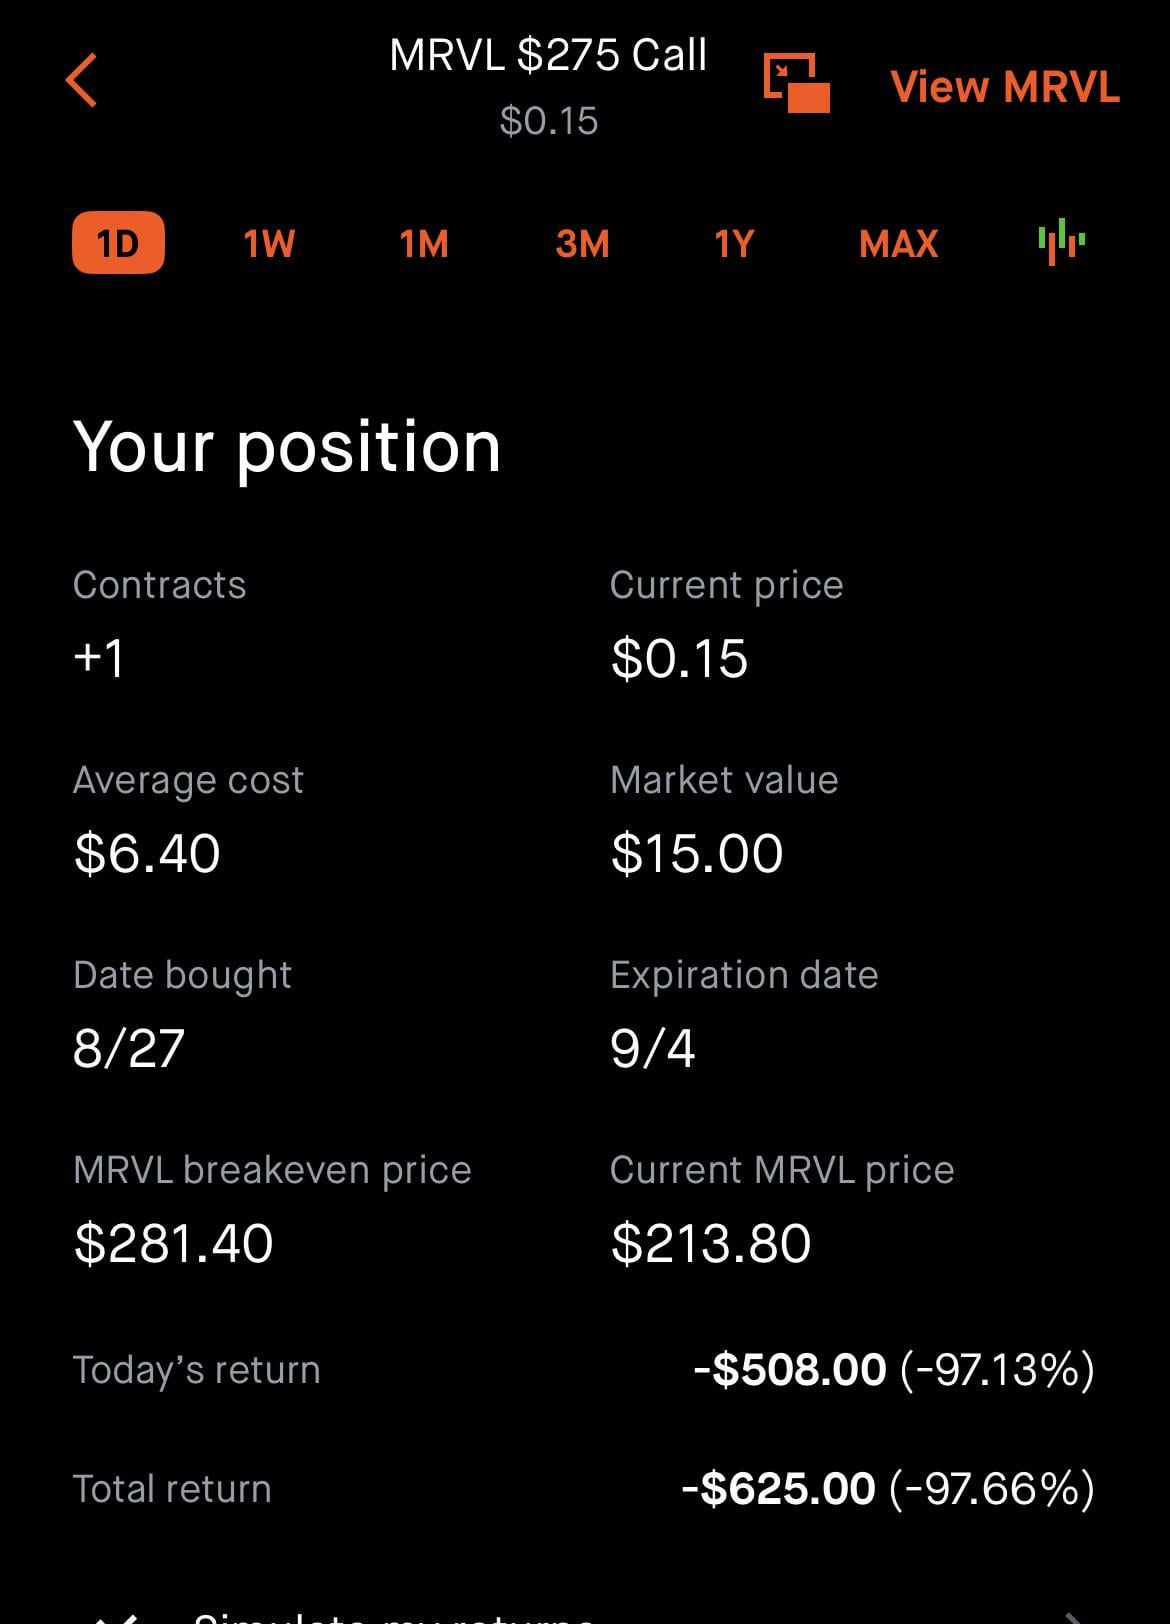Screen dimensions: 1170x1624
Task: Select the 1W time range
Action: pyautogui.click(x=269, y=244)
